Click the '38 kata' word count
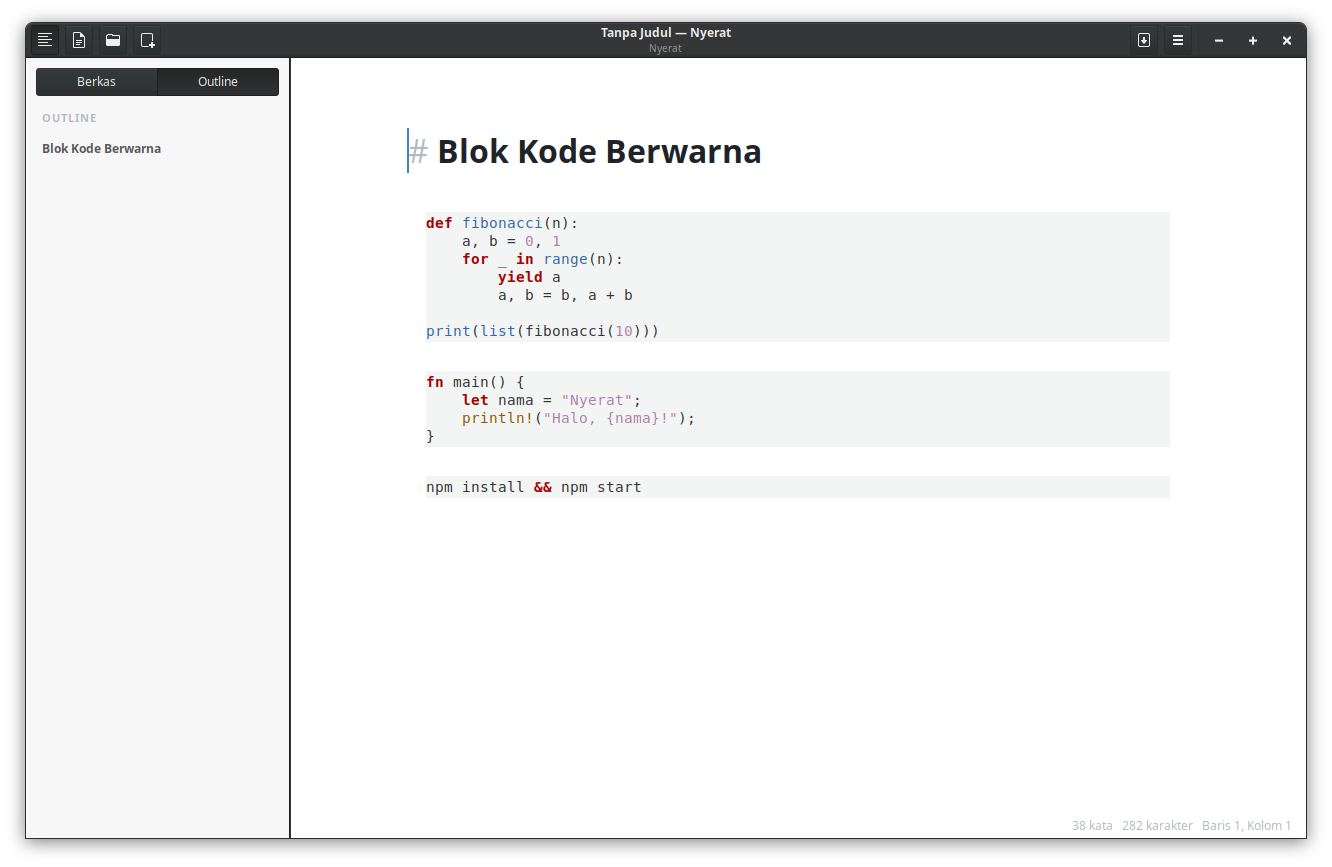This screenshot has height=867, width=1332. (1092, 826)
